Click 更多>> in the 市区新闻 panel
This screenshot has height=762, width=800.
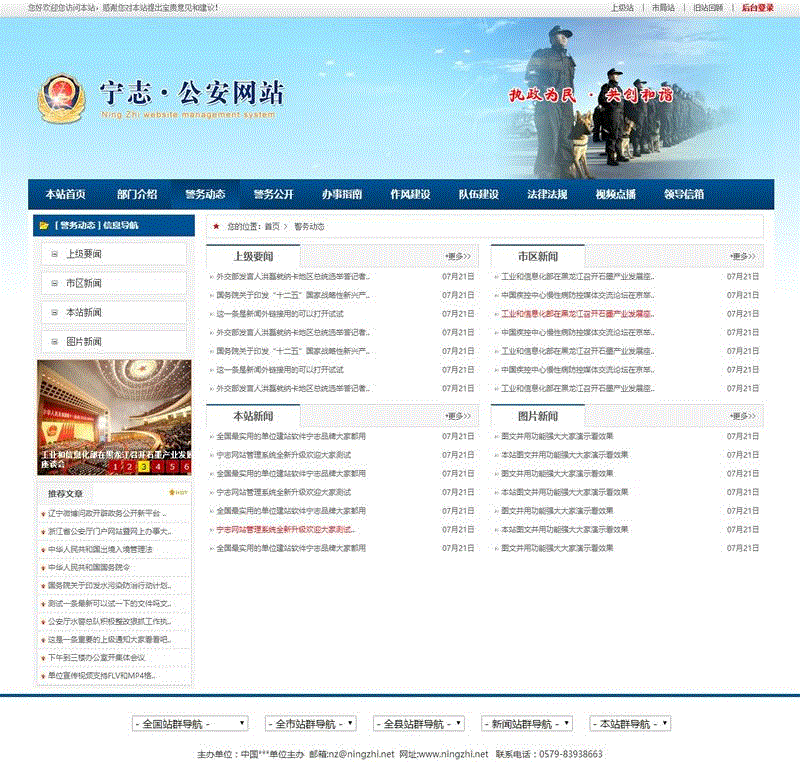743,256
